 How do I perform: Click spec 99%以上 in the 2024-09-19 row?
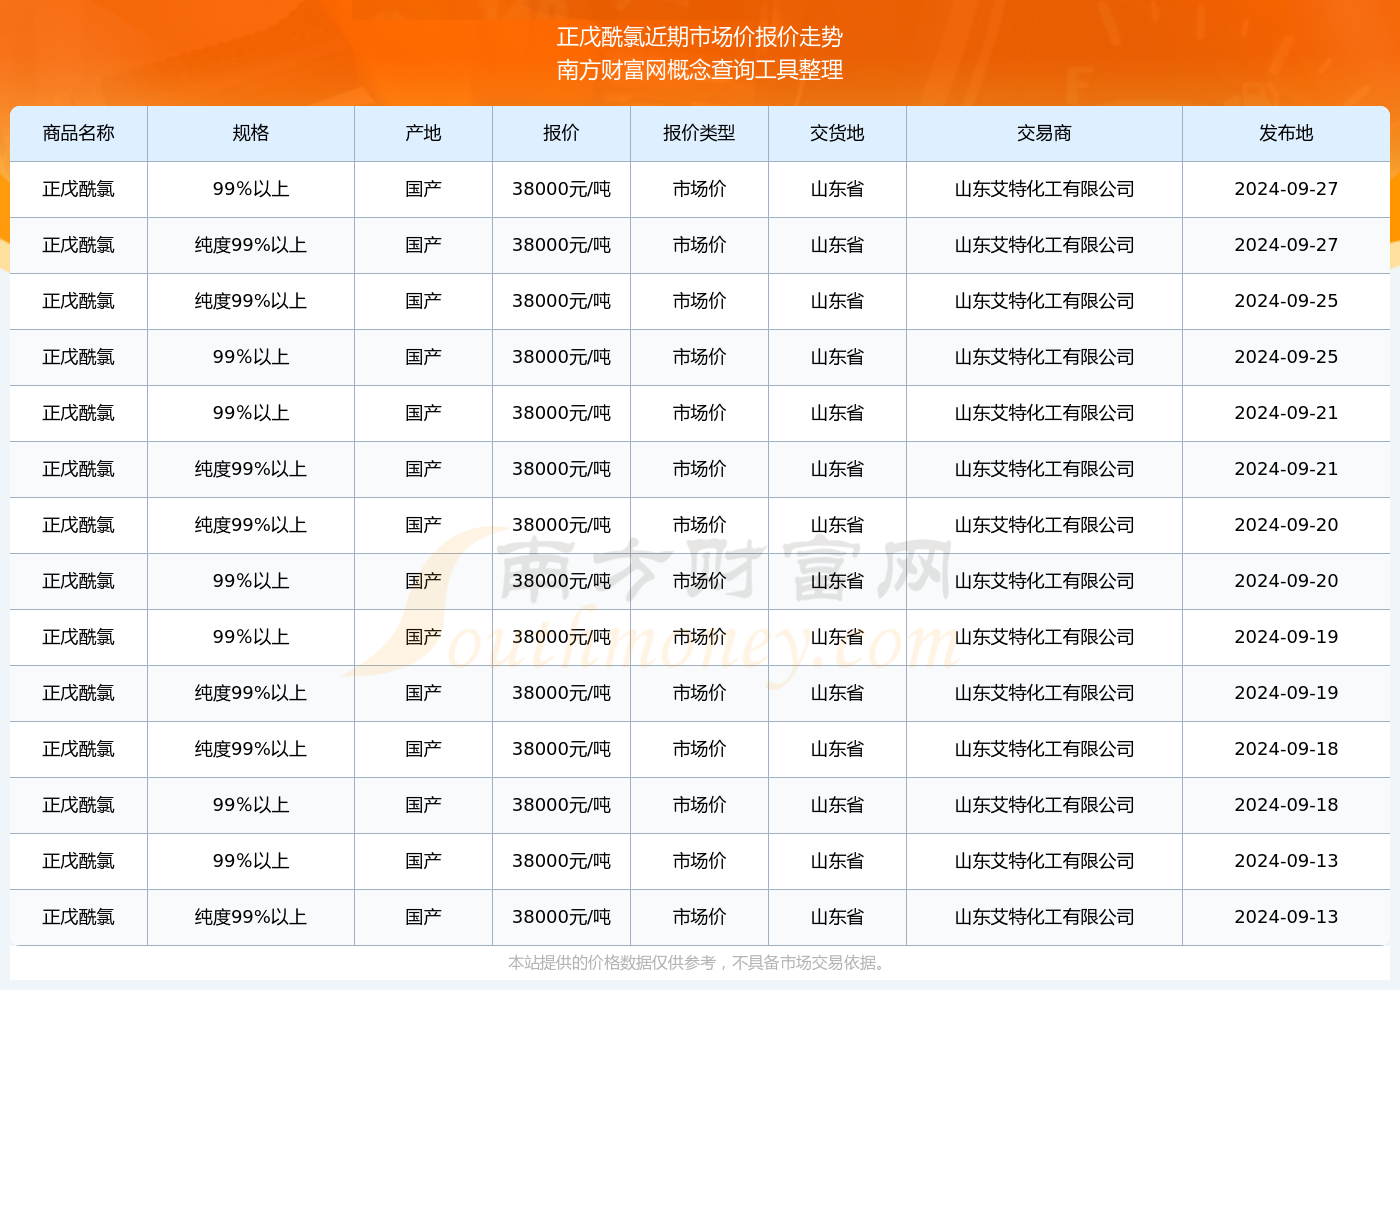[x=251, y=637]
